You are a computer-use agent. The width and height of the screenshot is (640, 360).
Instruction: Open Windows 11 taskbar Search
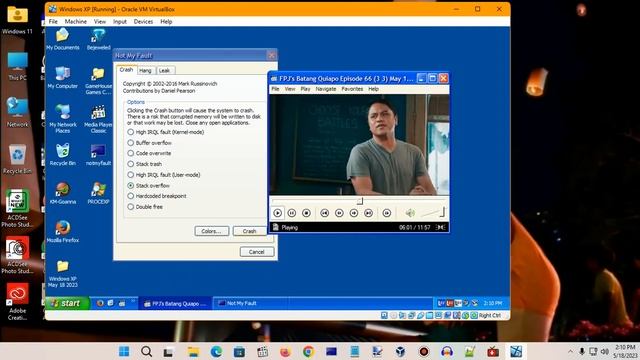(147, 351)
